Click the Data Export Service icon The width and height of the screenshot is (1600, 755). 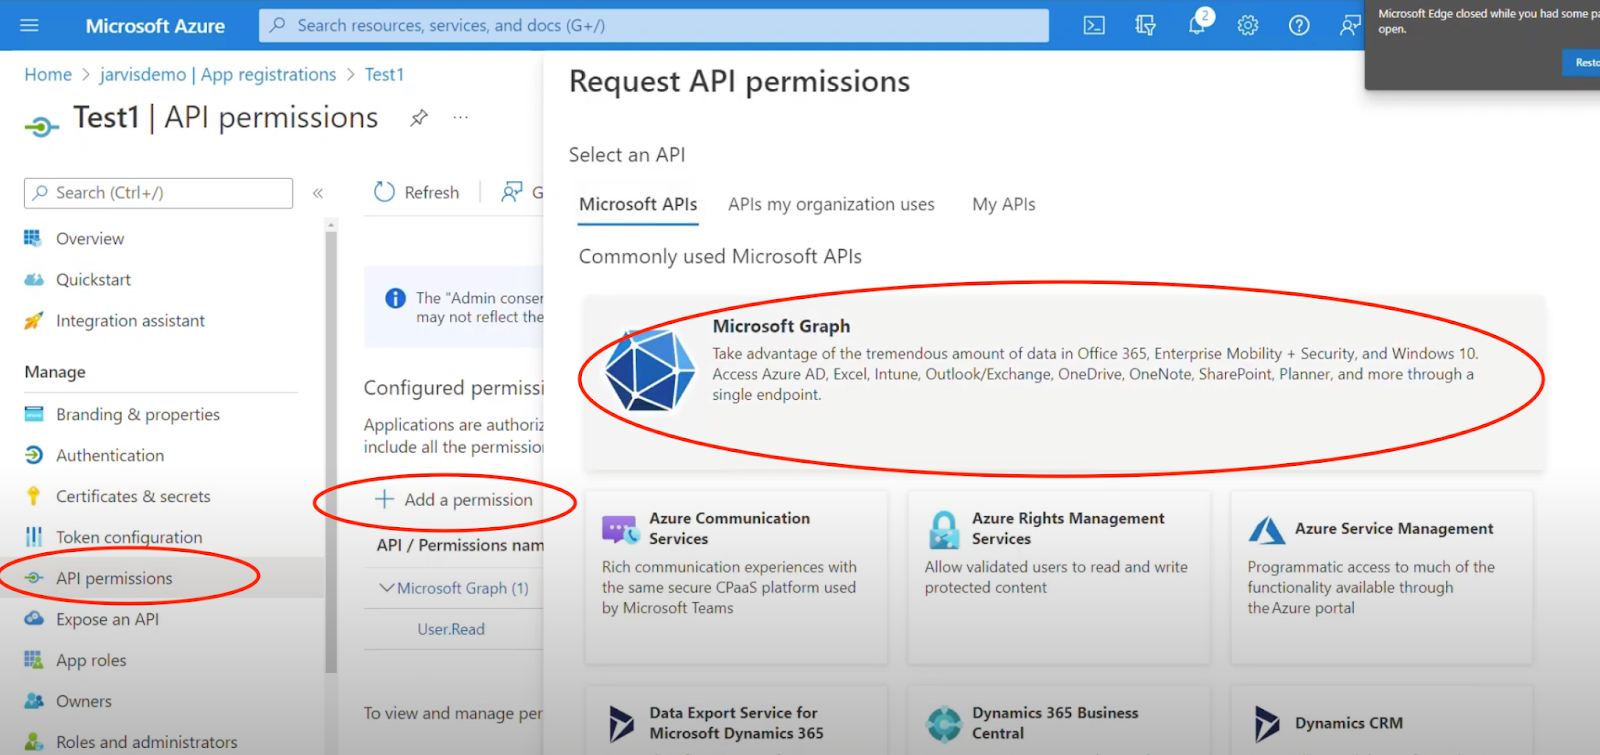tap(621, 723)
